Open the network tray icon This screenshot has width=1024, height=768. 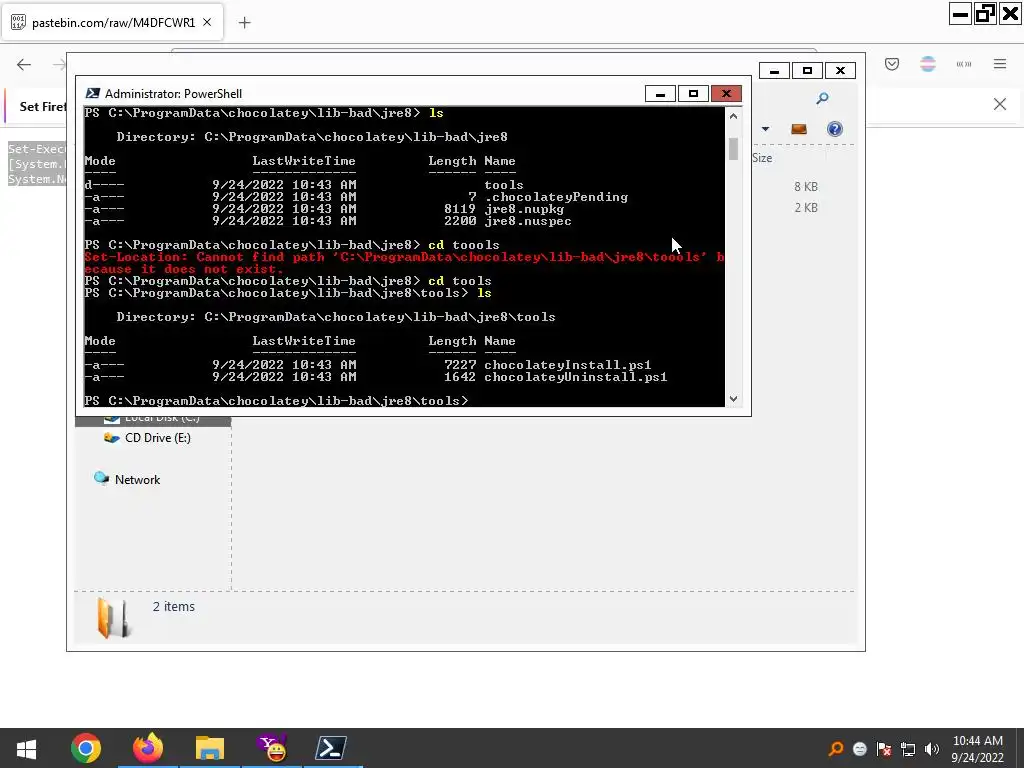(908, 749)
